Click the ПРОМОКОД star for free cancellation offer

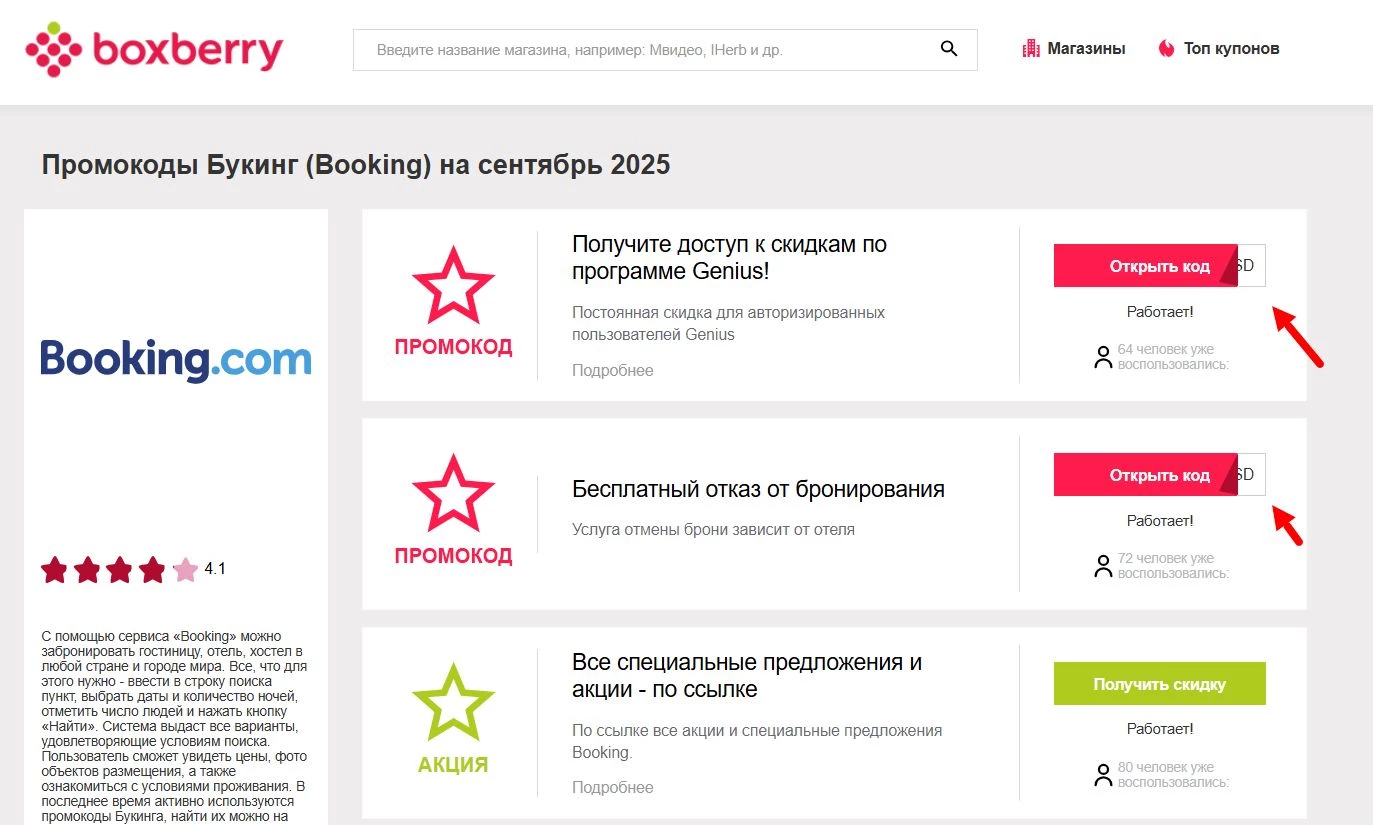[x=454, y=491]
